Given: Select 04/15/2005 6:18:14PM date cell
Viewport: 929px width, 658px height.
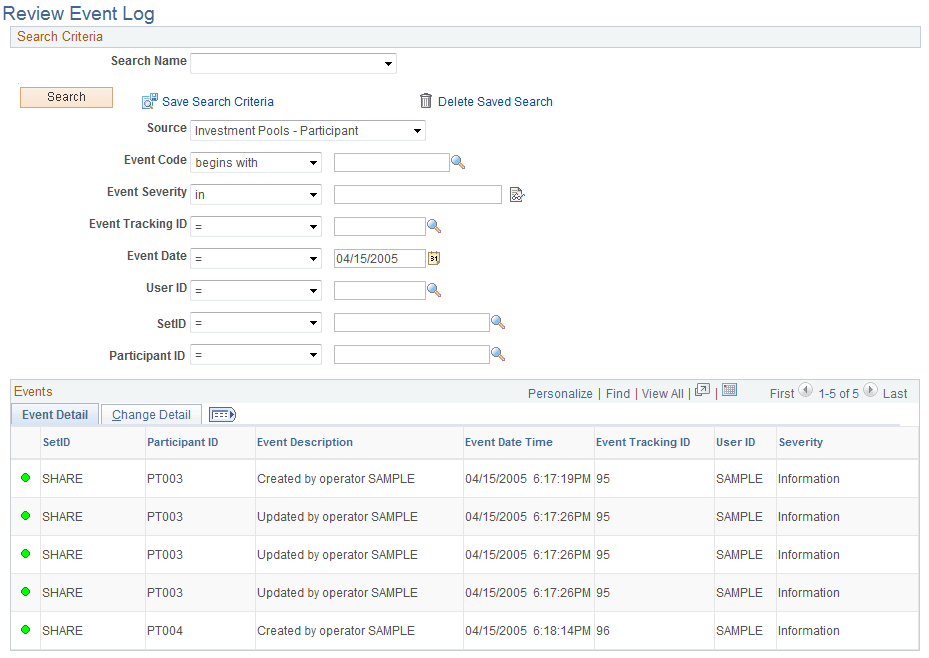Looking at the screenshot, I should point(528,631).
